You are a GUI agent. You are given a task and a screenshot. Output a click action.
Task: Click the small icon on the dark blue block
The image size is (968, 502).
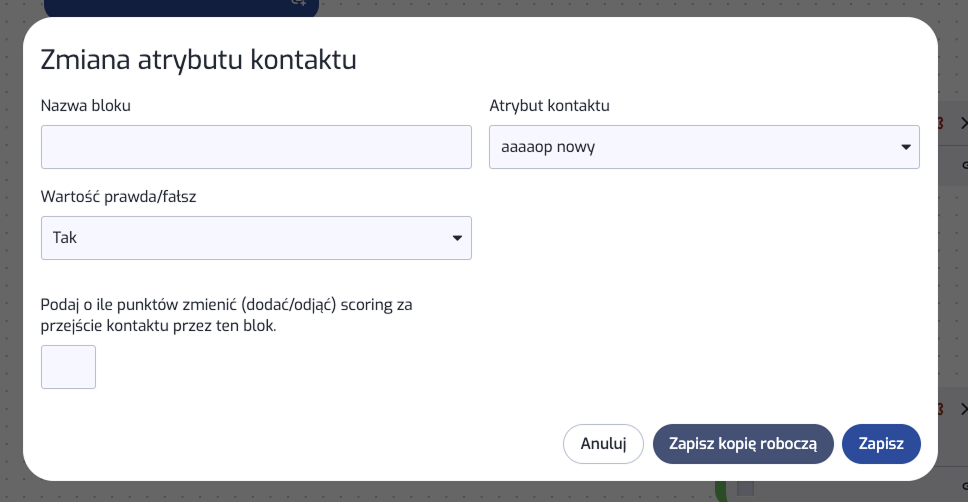297,4
